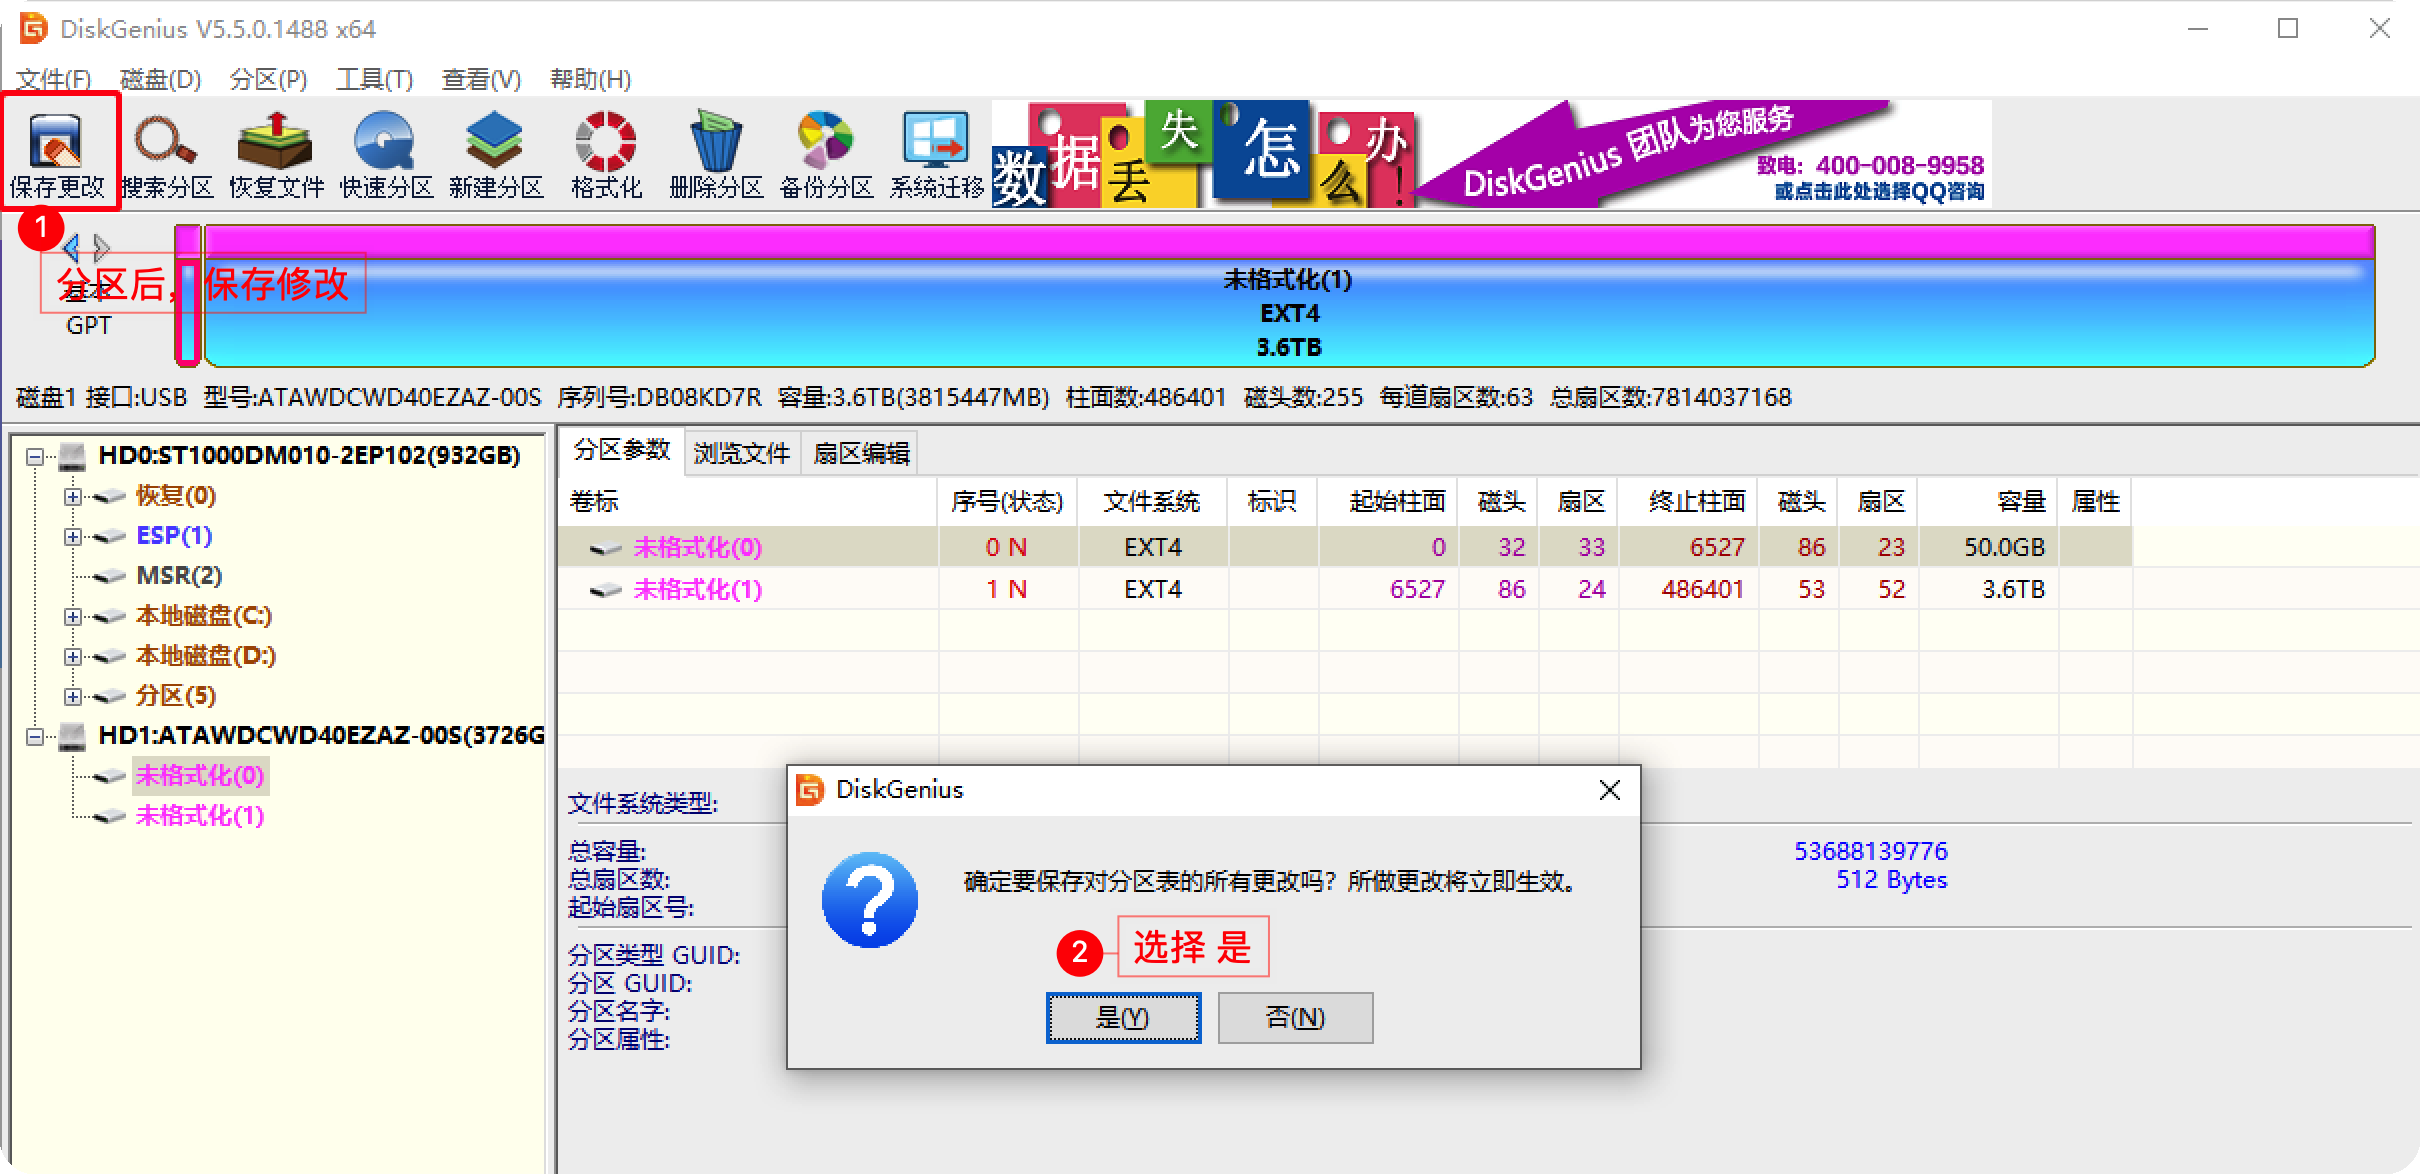Decline with the 否(N) button
This screenshot has height=1174, width=2420.
(1295, 1018)
